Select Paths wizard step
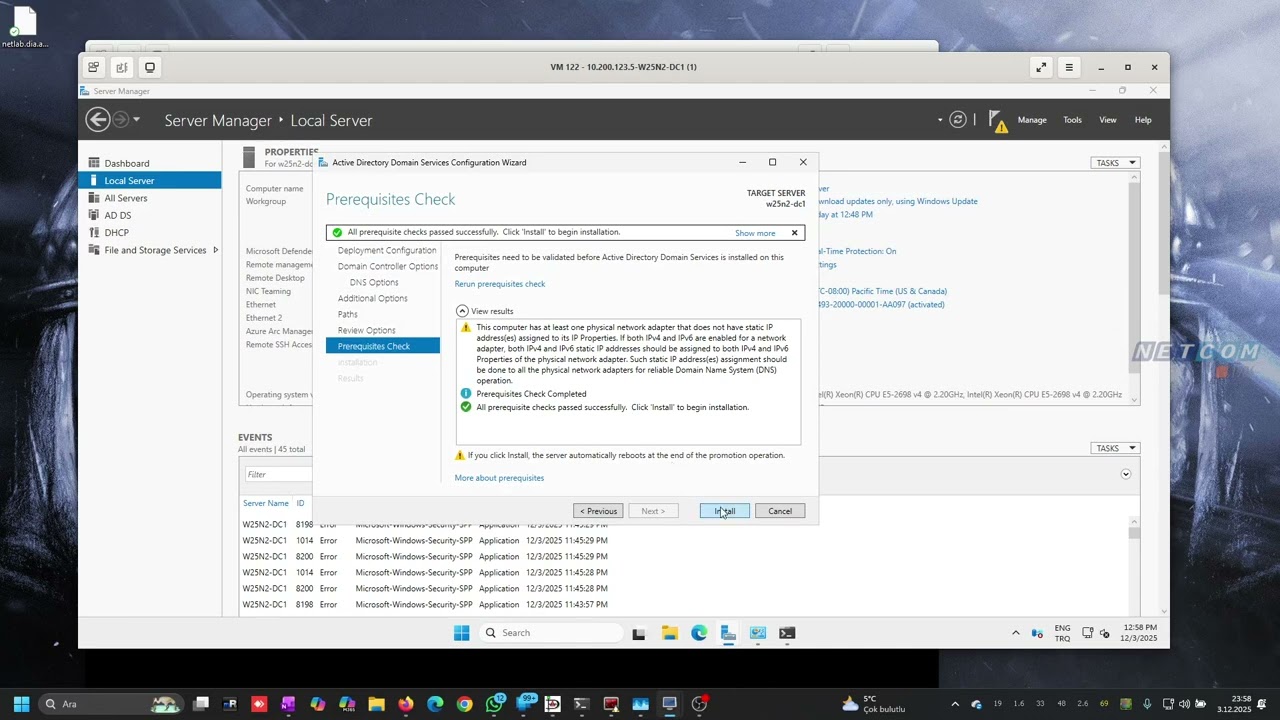 347,314
